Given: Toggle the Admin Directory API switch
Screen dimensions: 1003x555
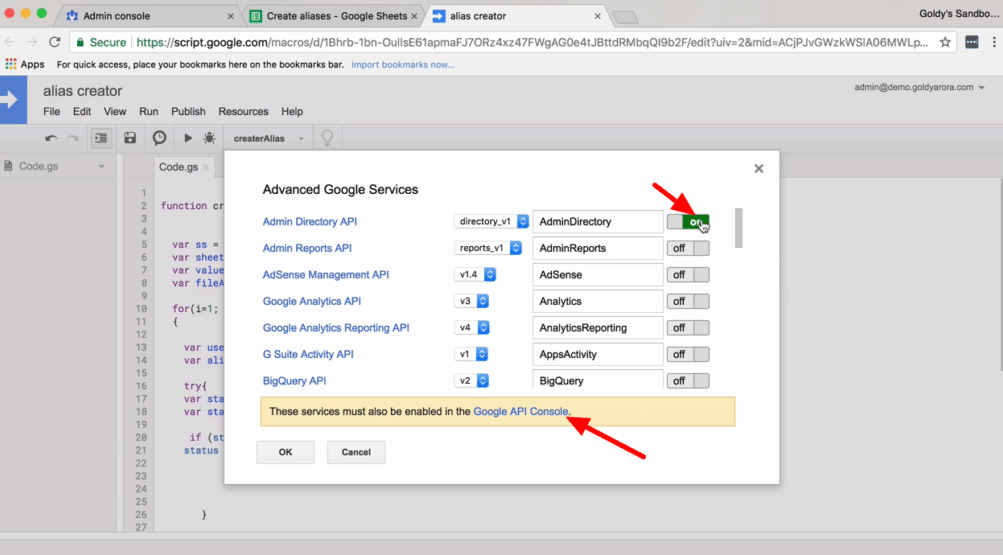Looking at the screenshot, I should coord(688,222).
